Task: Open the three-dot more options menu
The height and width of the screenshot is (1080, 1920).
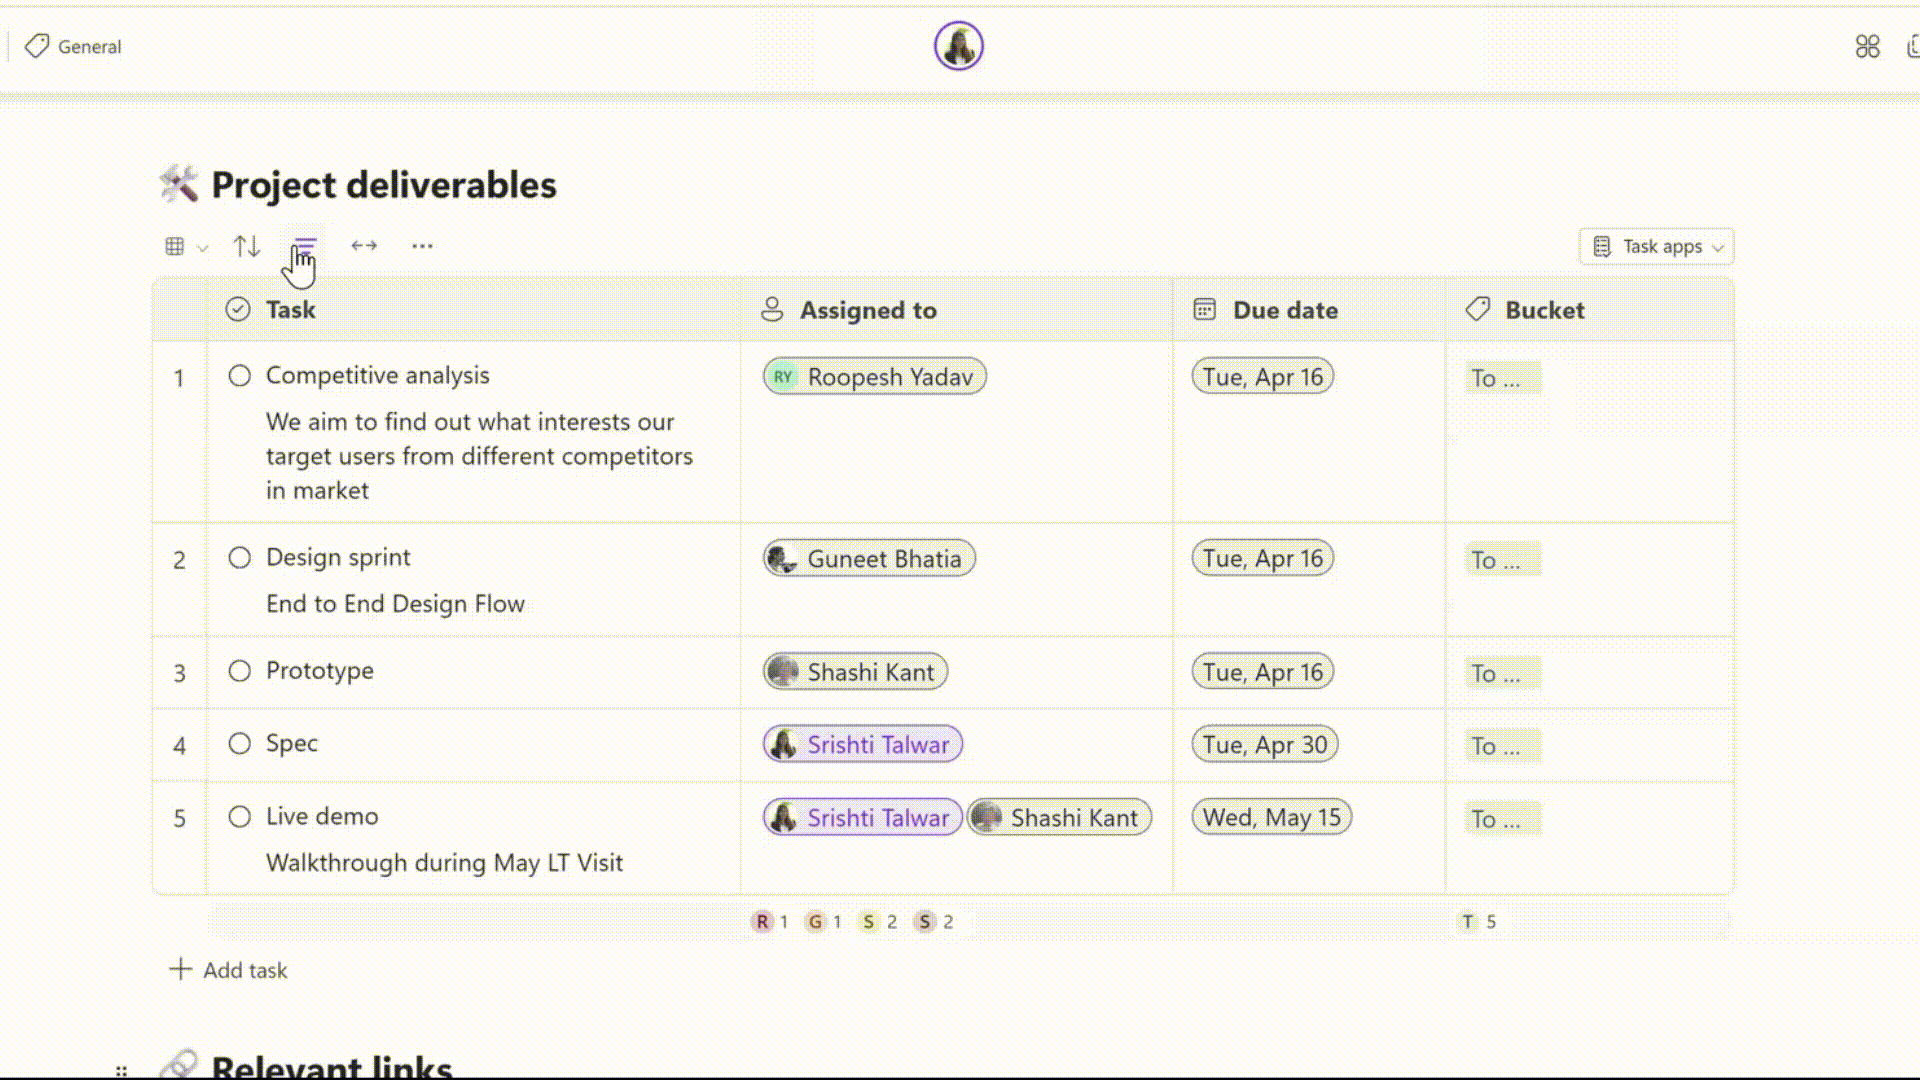Action: click(422, 246)
